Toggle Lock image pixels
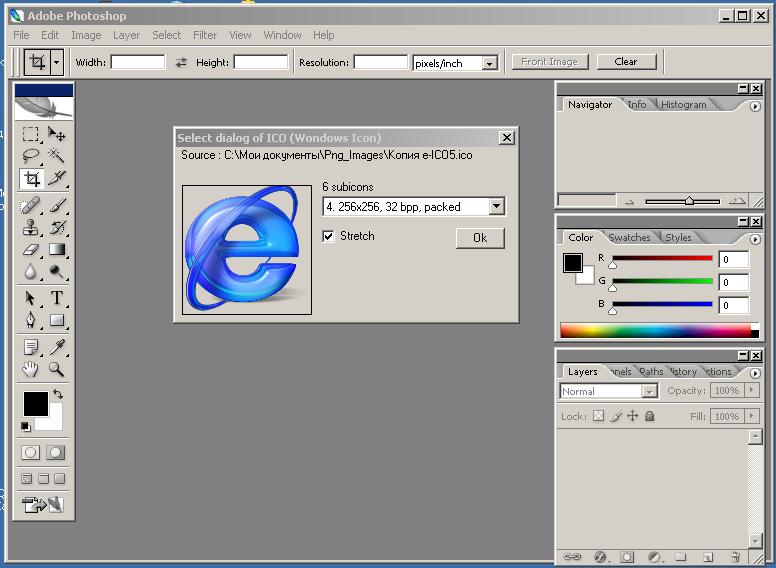The image size is (776, 568). pyautogui.click(x=616, y=416)
